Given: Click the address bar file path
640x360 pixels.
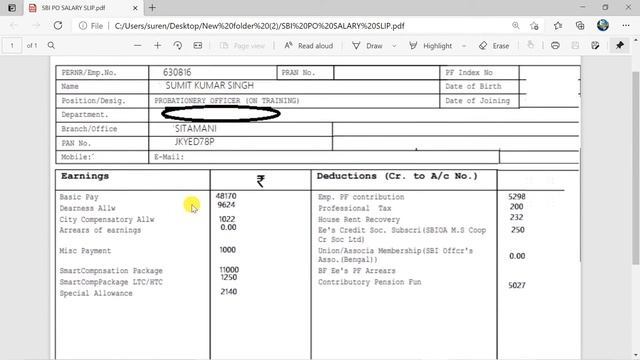Looking at the screenshot, I should pyautogui.click(x=260, y=26).
